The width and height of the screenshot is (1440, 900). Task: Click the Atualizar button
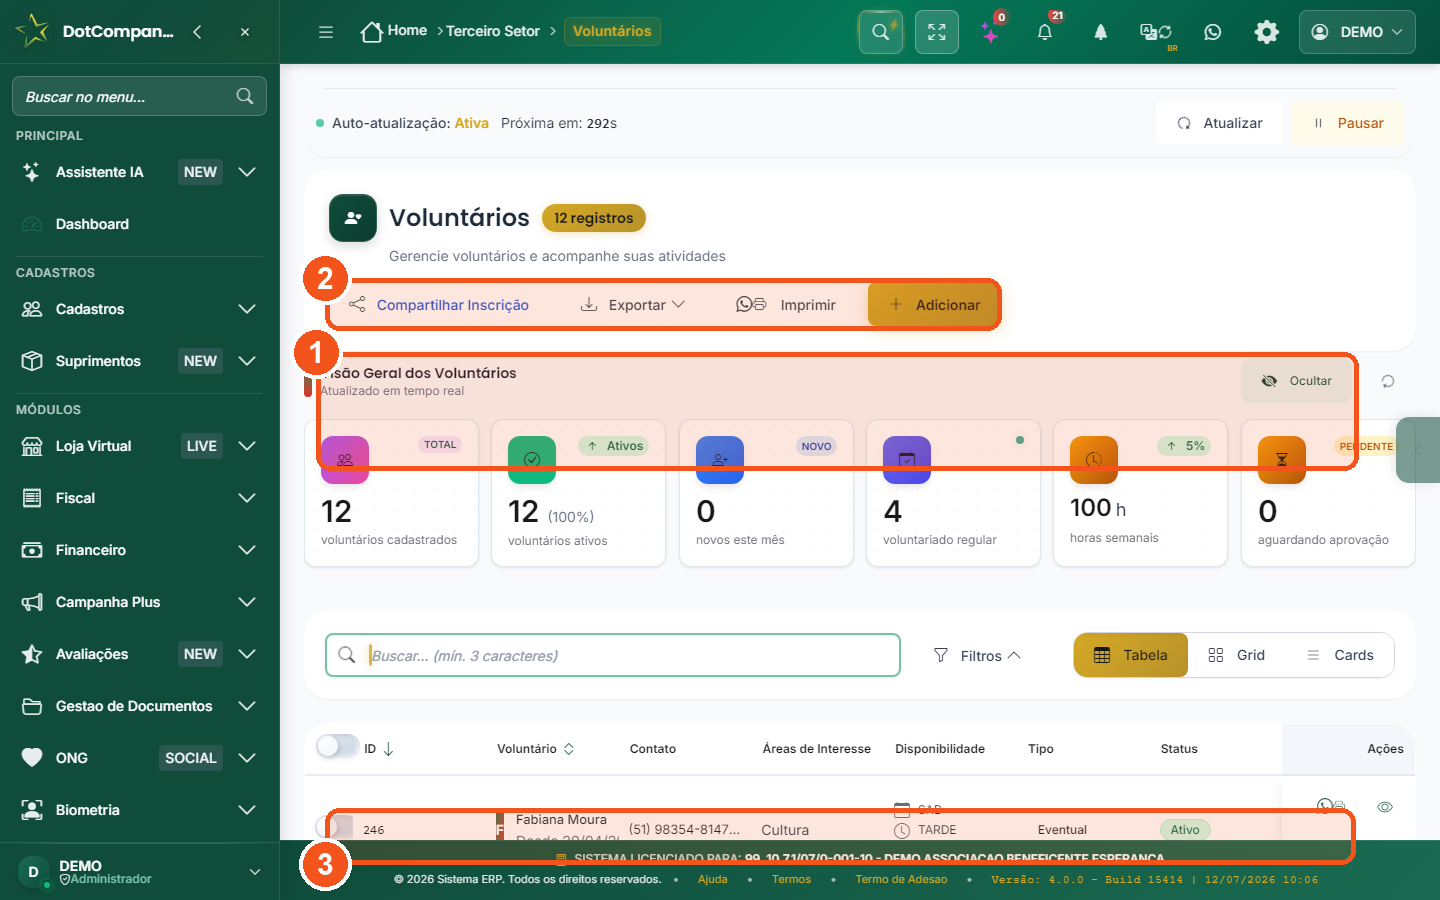(x=1220, y=123)
